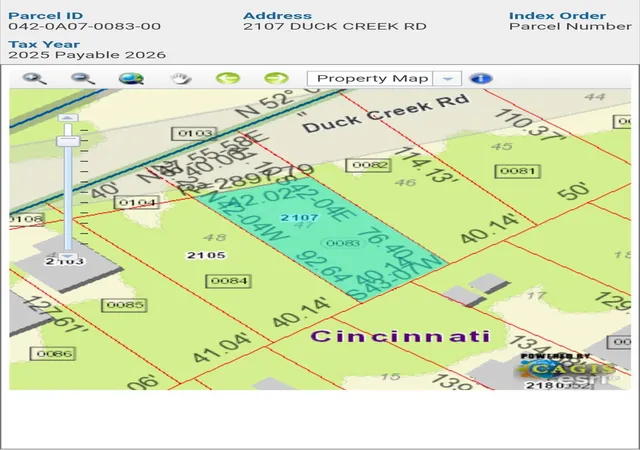Select parcel label 0104
This screenshot has height=450, width=640.
point(137,203)
